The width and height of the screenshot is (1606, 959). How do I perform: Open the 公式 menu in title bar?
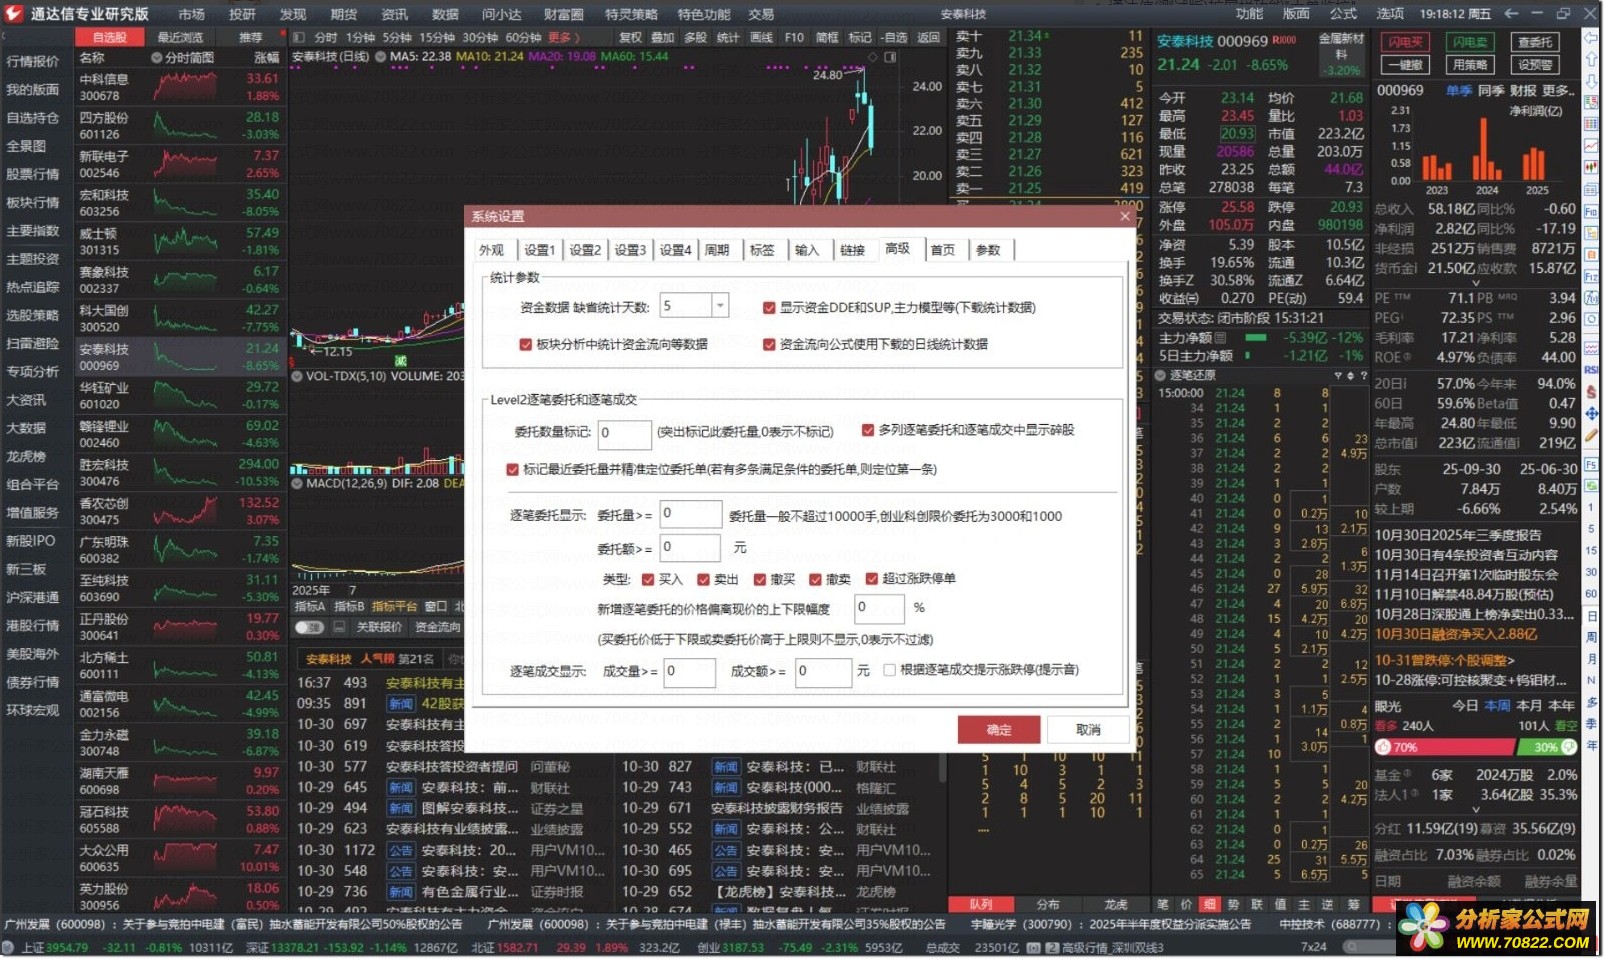point(1343,14)
